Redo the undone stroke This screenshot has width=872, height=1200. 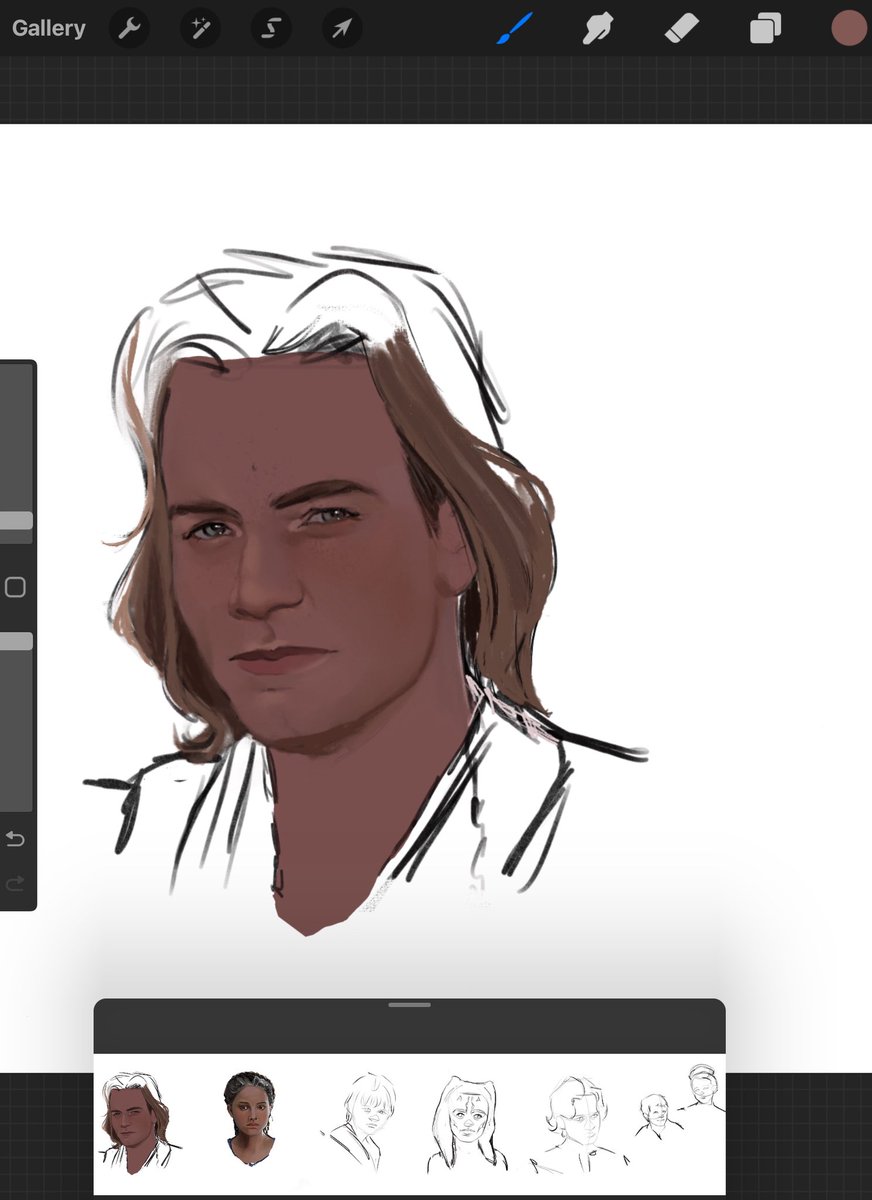pyautogui.click(x=16, y=883)
